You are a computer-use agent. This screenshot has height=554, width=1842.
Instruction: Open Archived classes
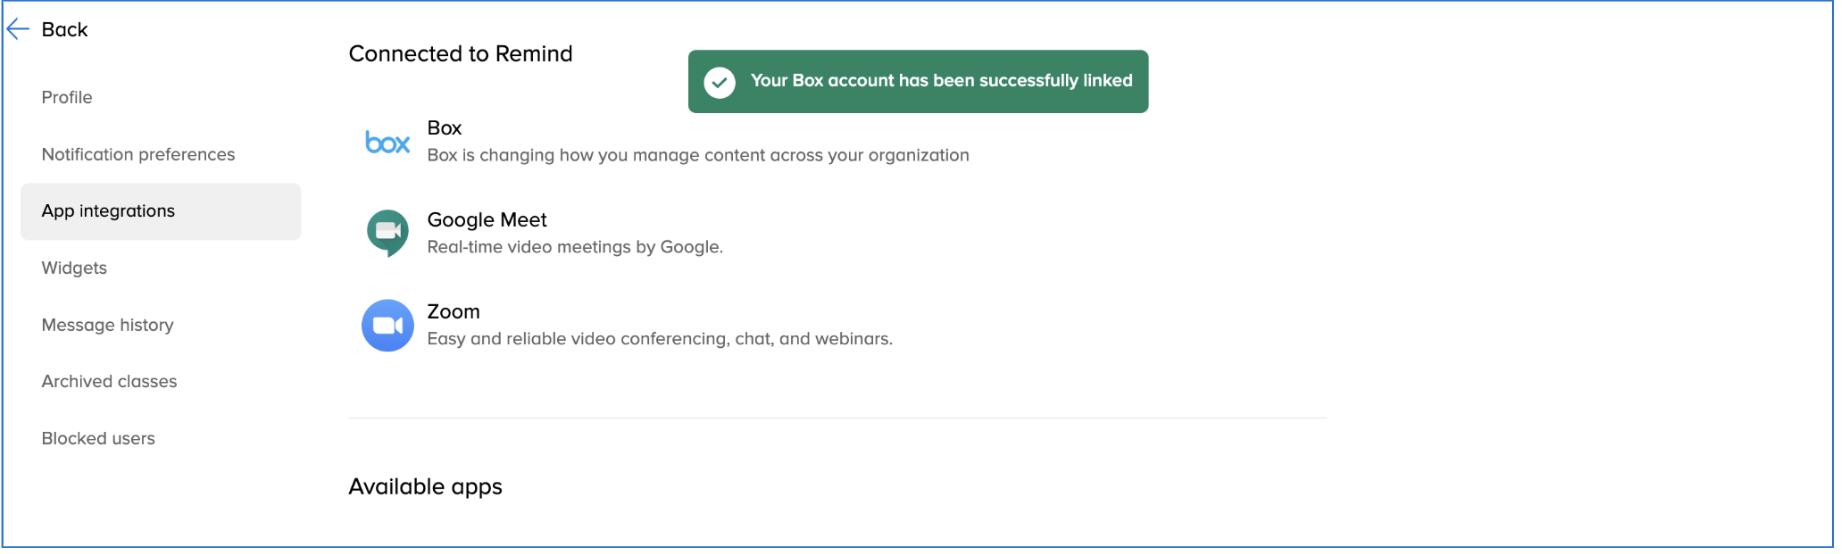pos(110,383)
